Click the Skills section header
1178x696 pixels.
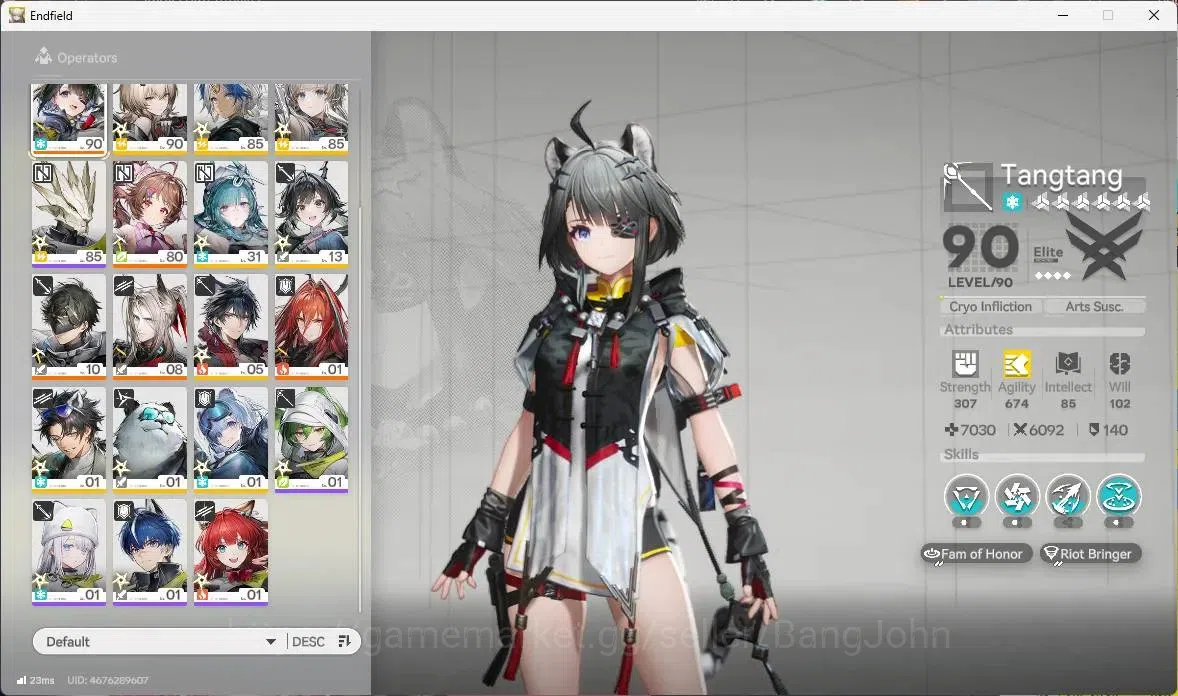click(961, 454)
